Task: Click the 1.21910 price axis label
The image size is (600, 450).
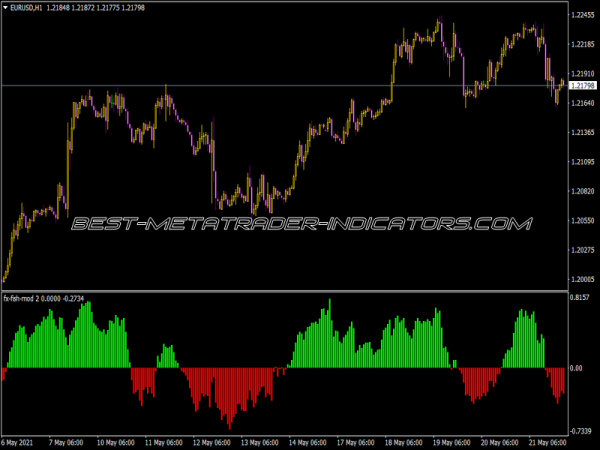Action: (582, 73)
